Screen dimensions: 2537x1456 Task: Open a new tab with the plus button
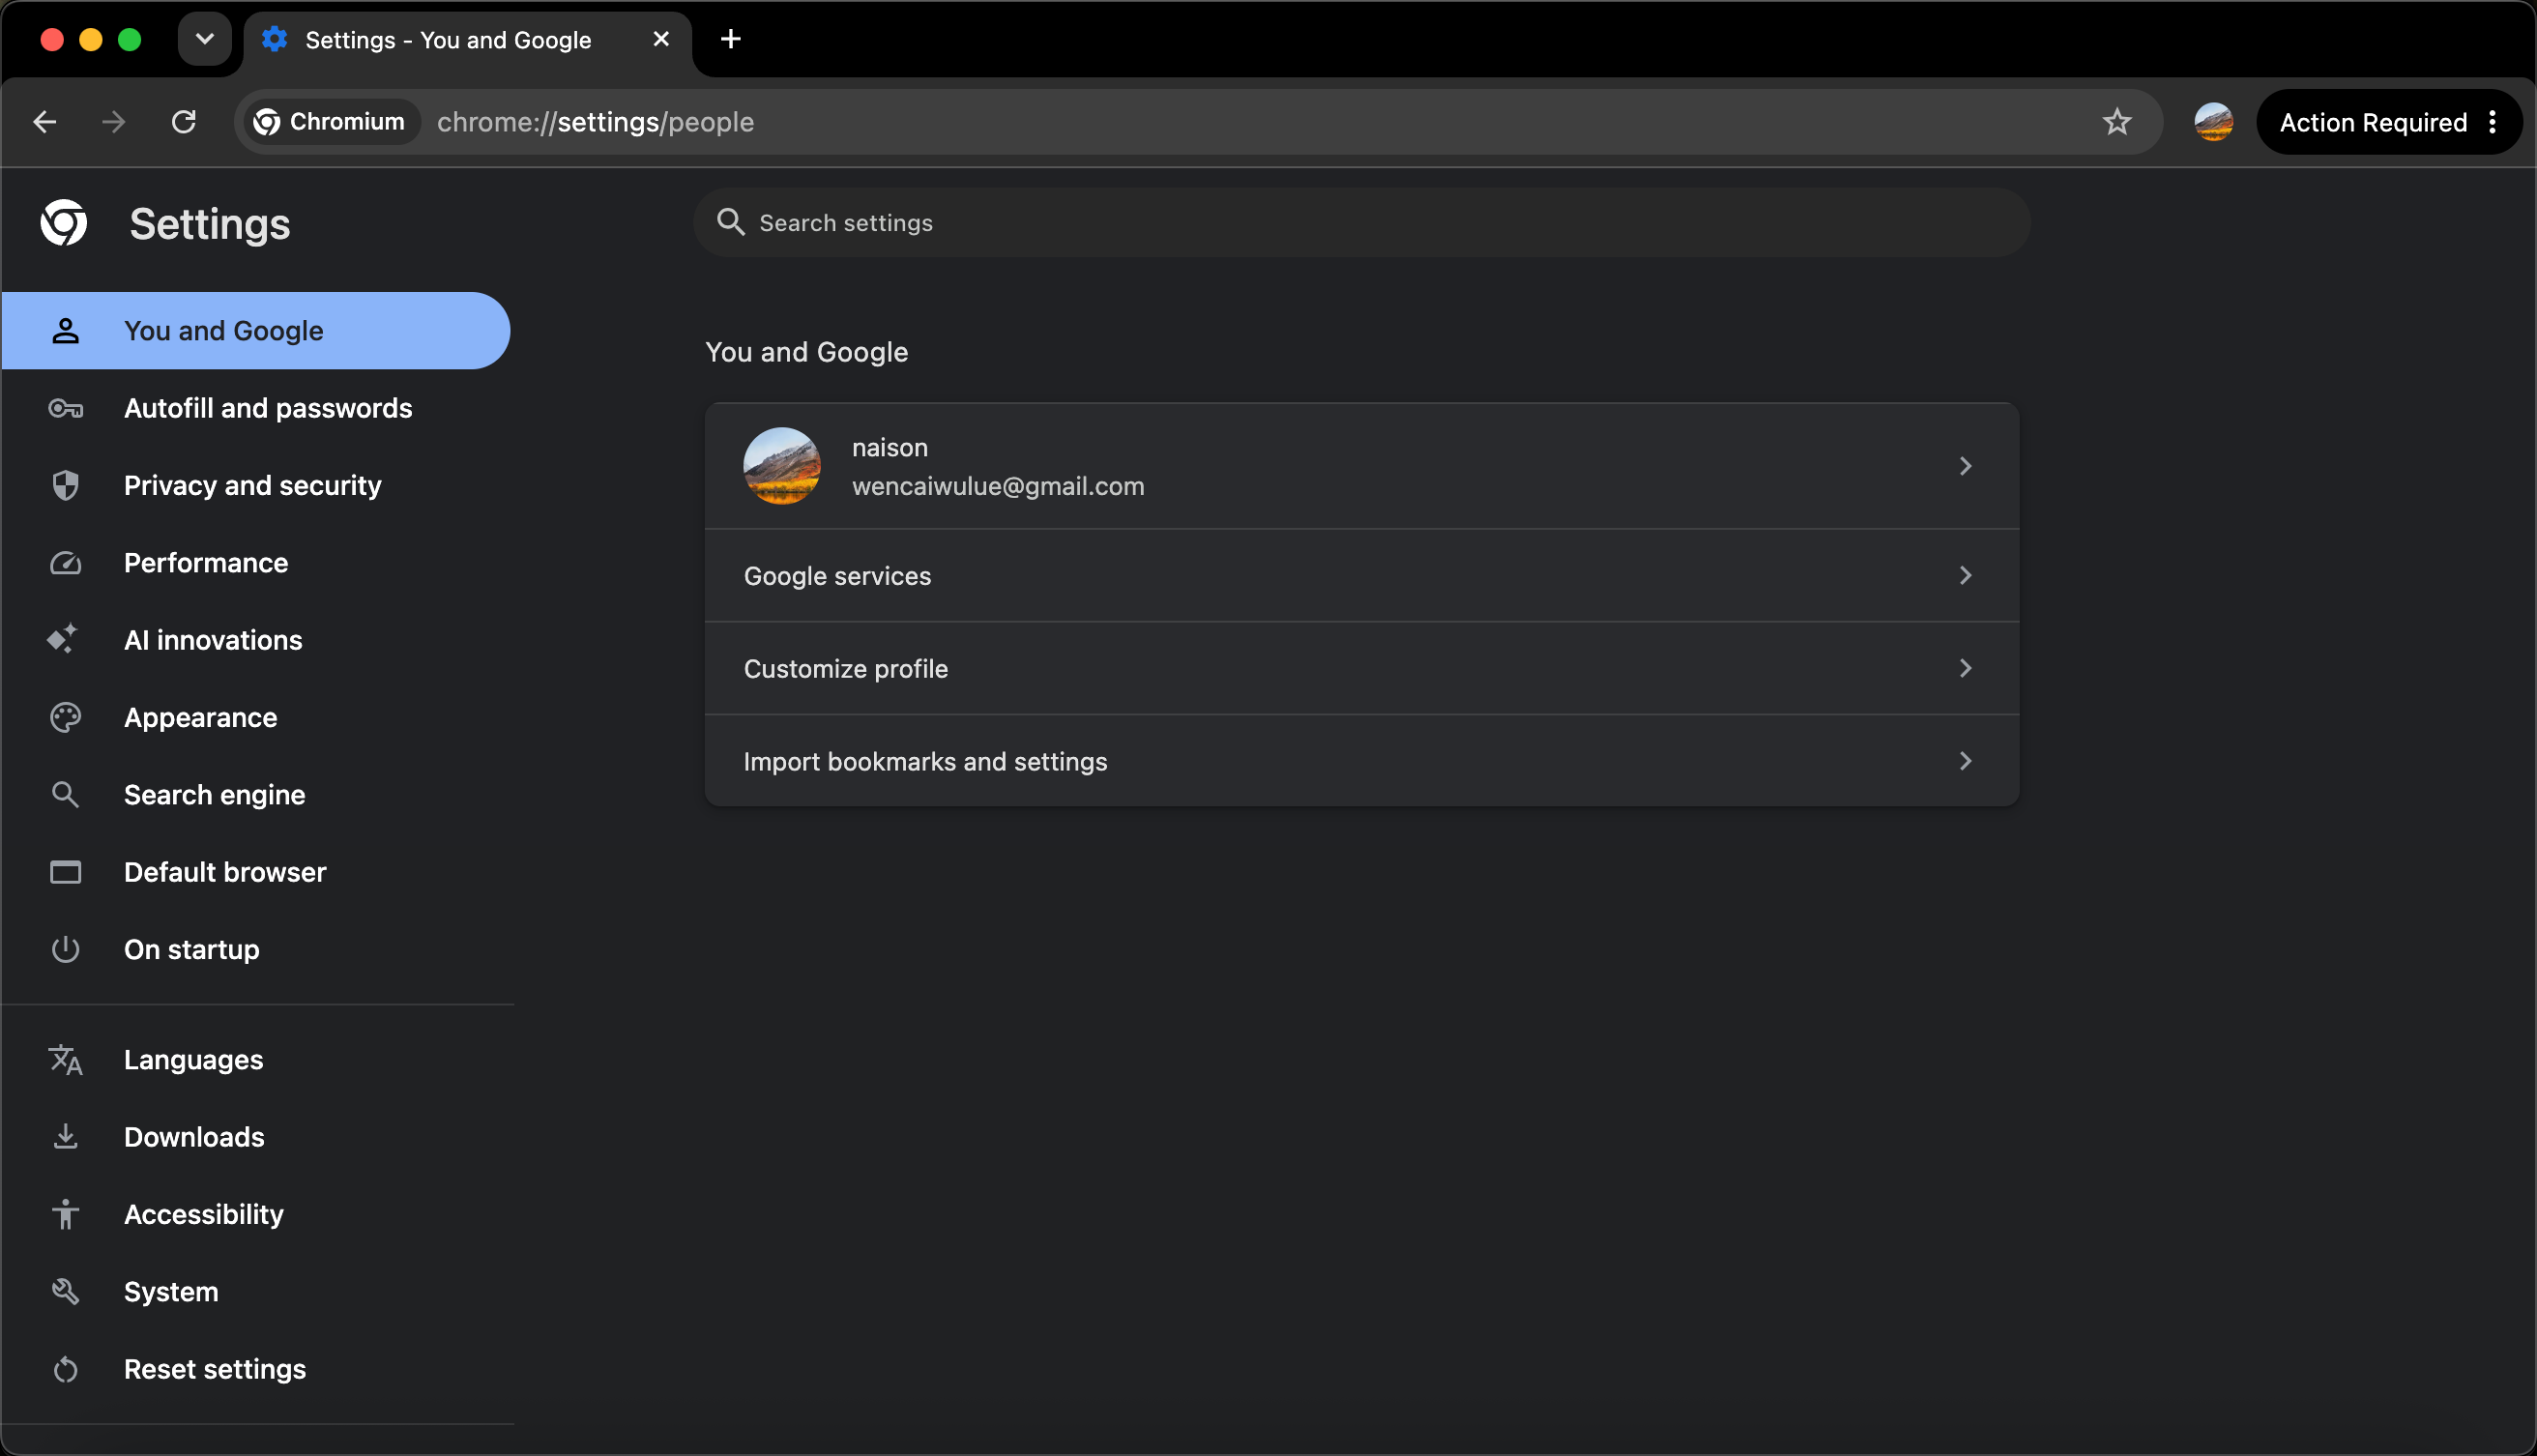[x=731, y=39]
